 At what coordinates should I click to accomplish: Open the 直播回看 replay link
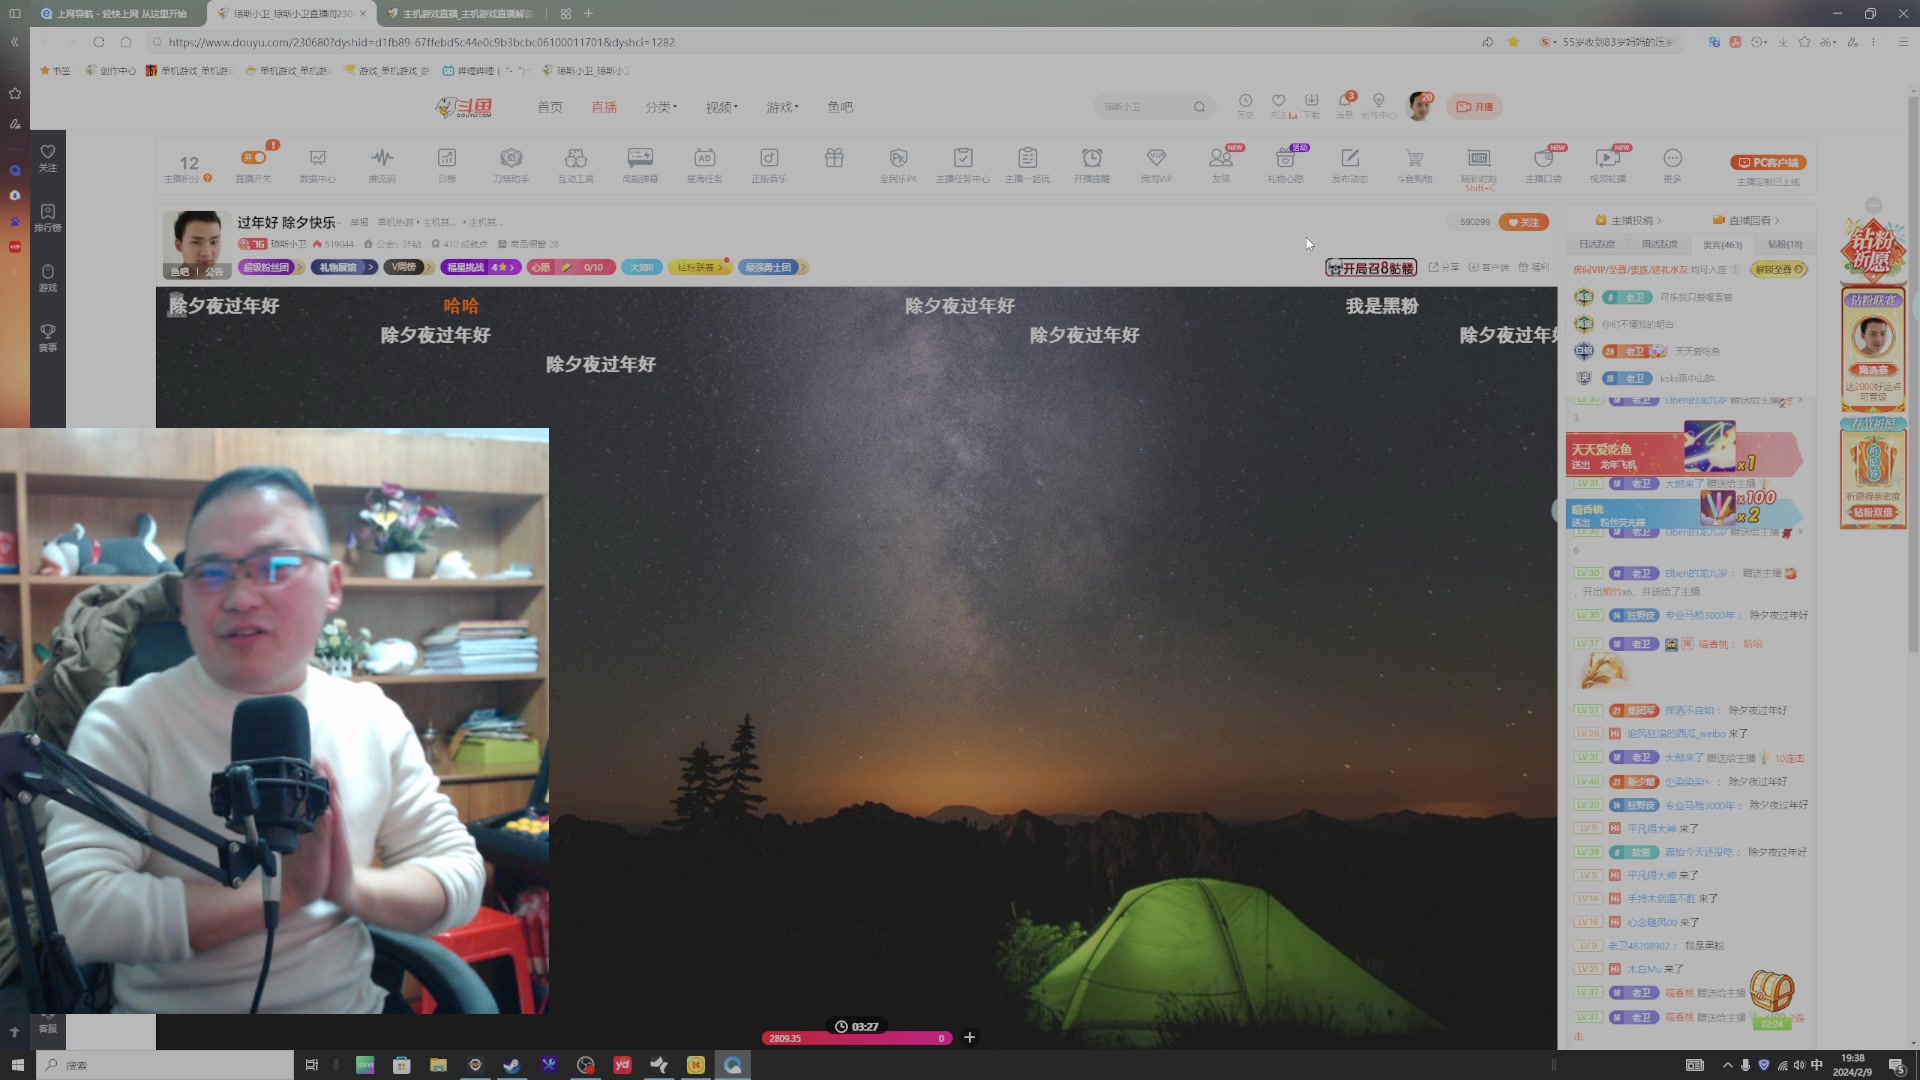click(1746, 220)
